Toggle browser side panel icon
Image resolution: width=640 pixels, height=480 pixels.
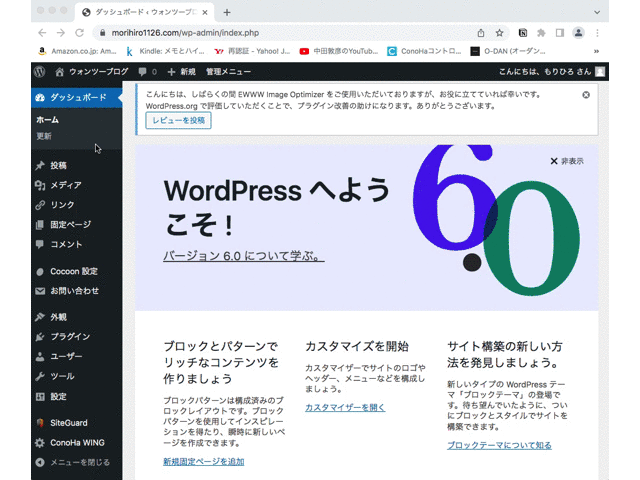click(x=560, y=33)
